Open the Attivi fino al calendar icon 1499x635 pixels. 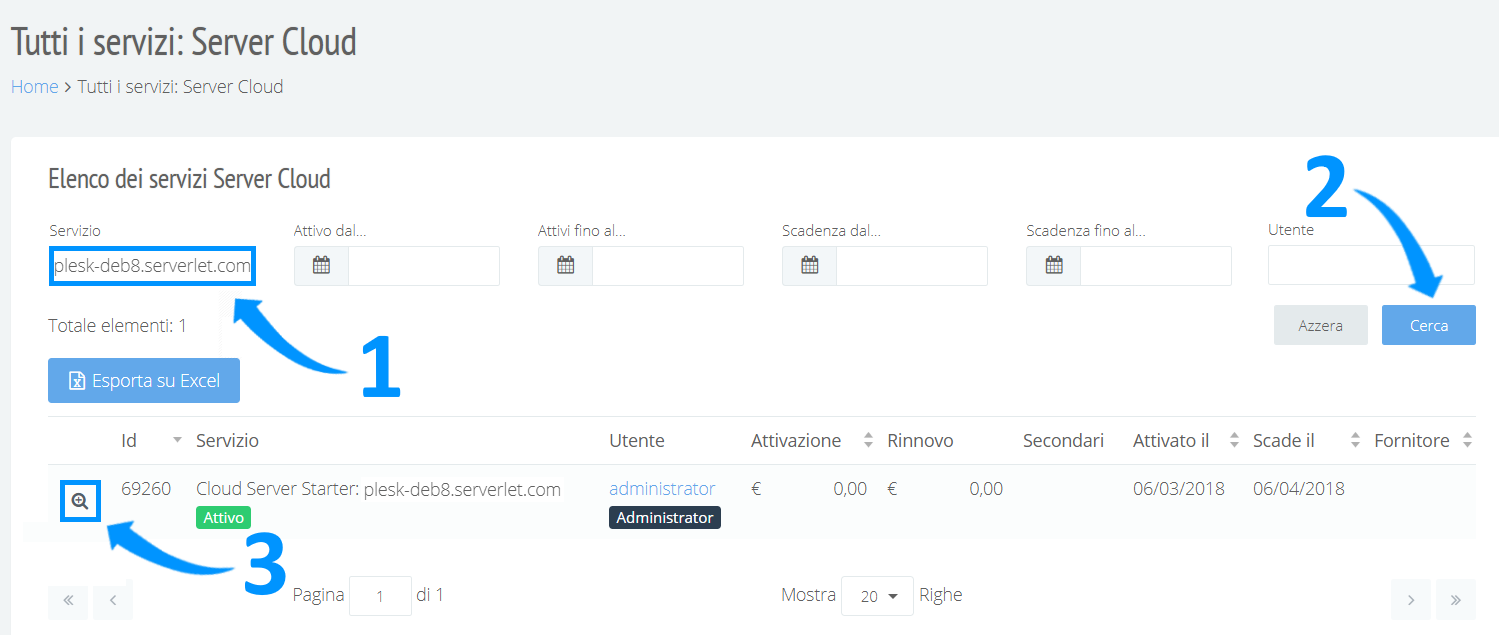[565, 266]
